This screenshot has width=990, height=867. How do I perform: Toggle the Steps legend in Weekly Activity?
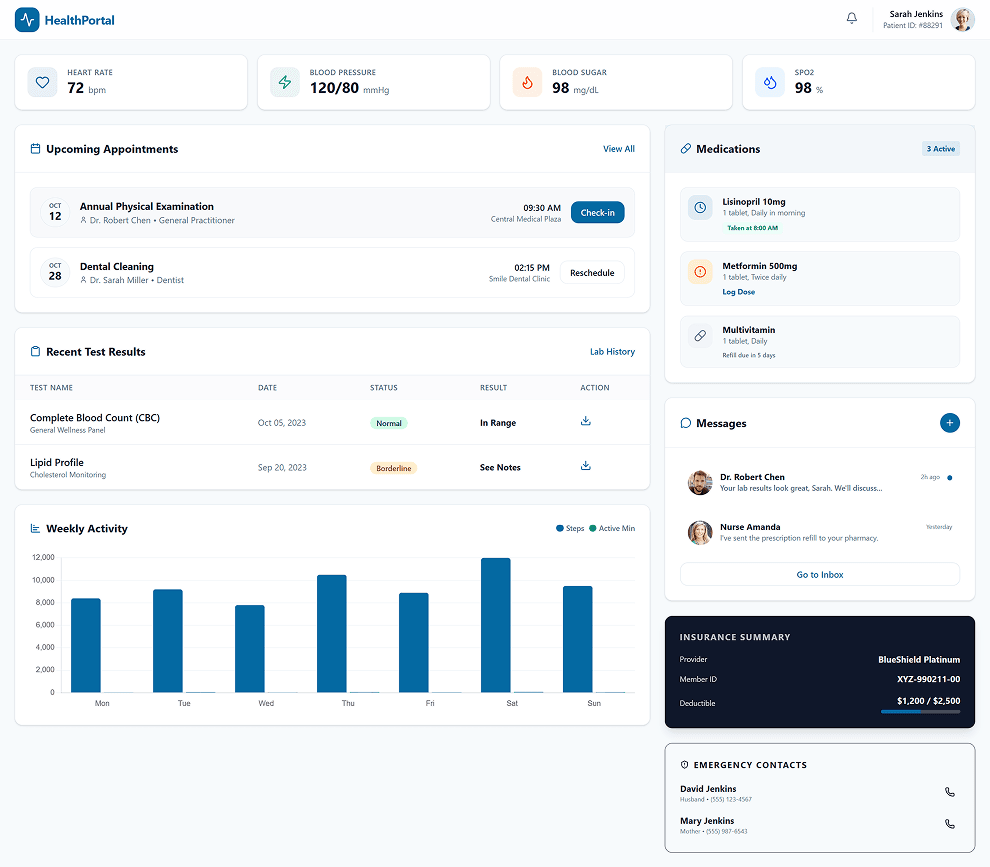(x=570, y=529)
